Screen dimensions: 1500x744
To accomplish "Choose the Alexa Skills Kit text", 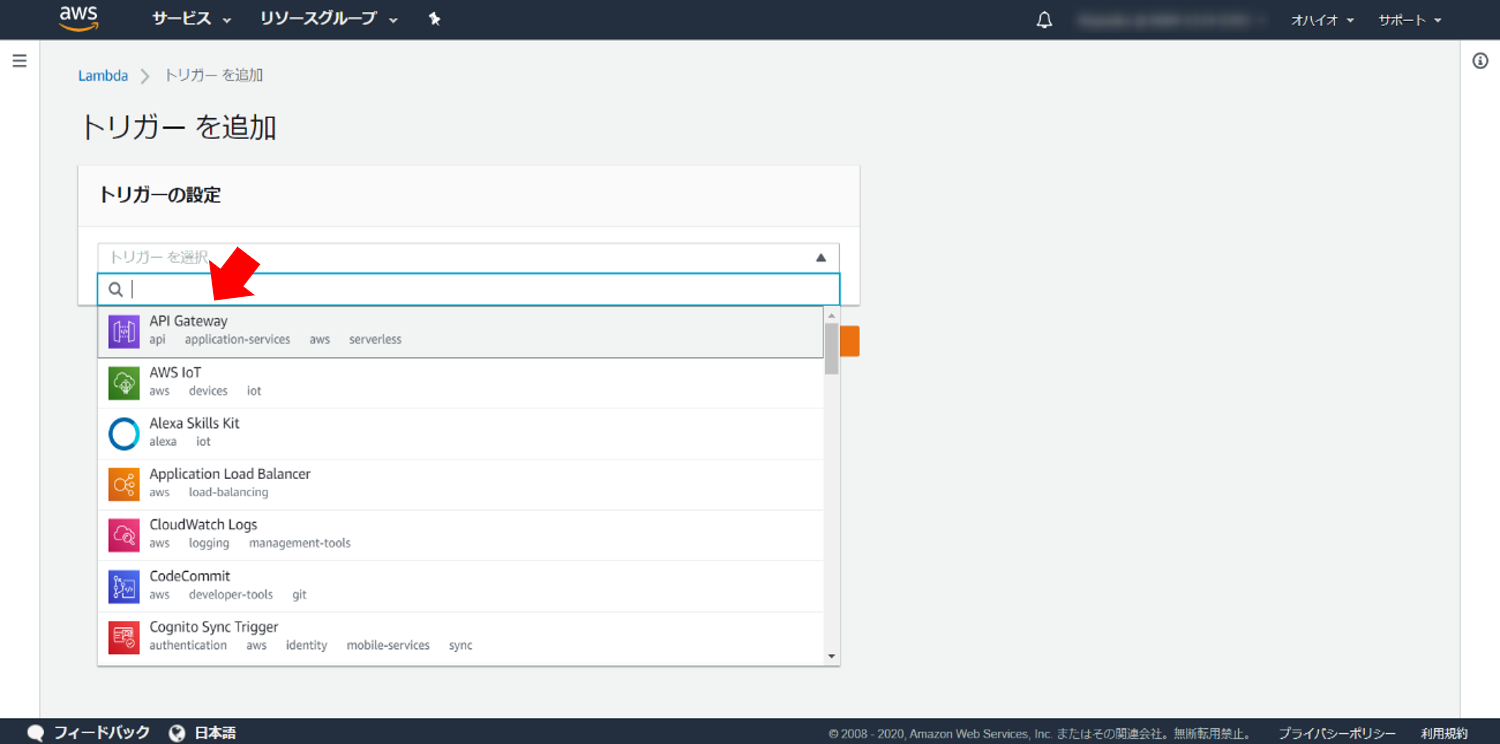I will coord(194,423).
